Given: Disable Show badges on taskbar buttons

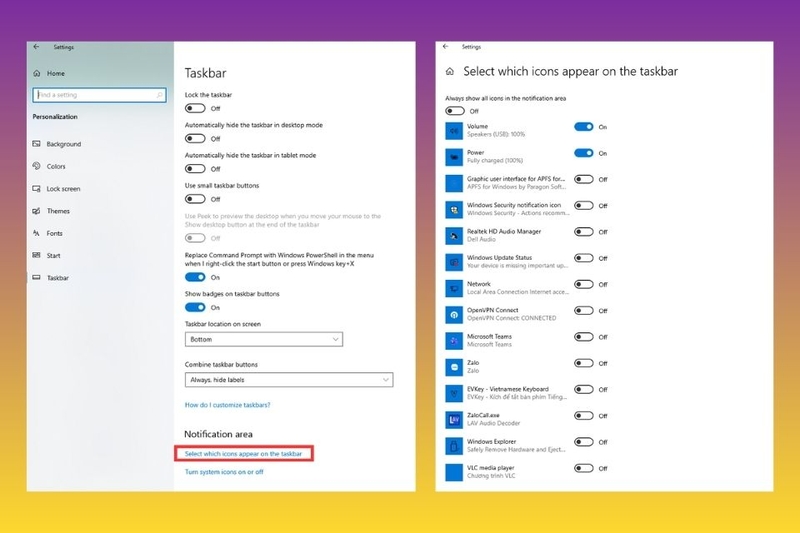Looking at the screenshot, I should pyautogui.click(x=195, y=307).
